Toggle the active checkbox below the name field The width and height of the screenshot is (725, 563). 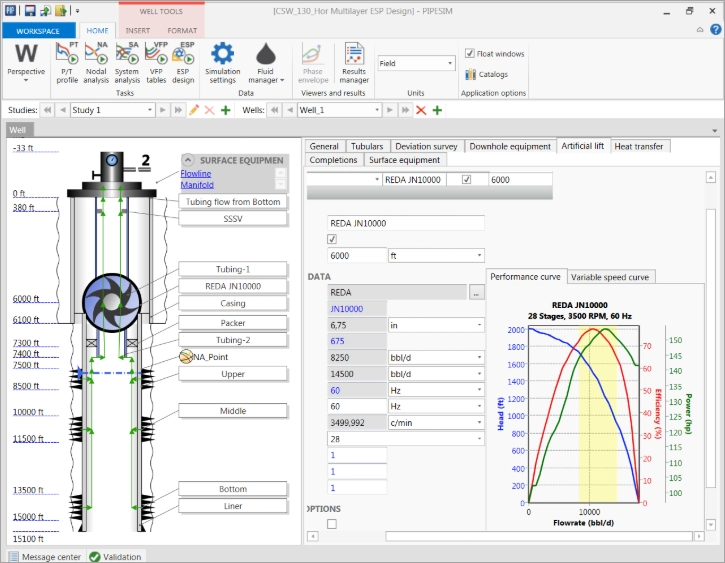[x=332, y=239]
